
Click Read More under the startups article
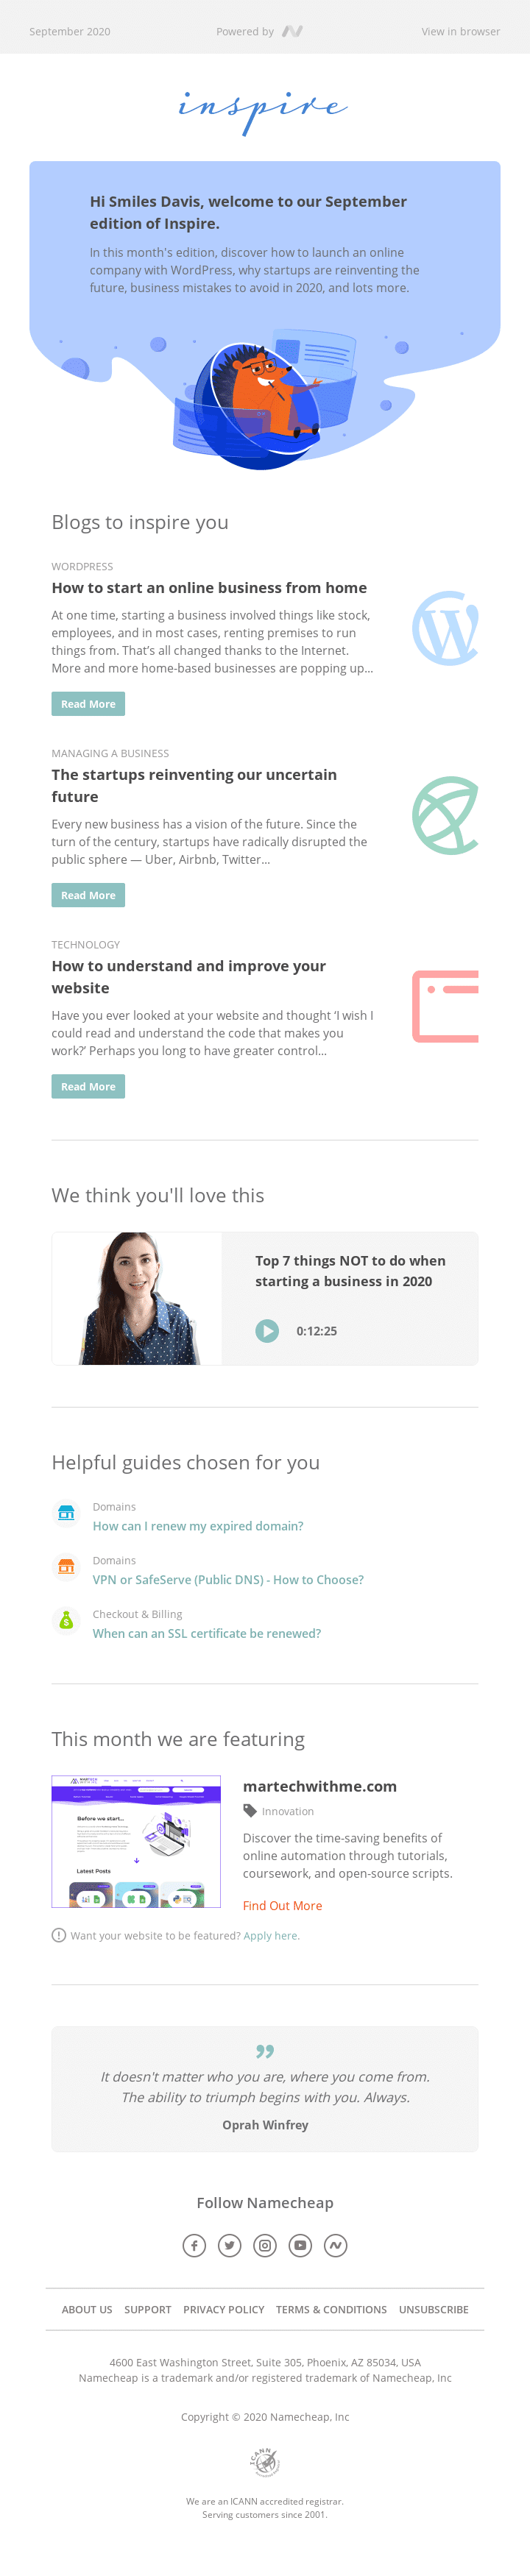tap(88, 895)
